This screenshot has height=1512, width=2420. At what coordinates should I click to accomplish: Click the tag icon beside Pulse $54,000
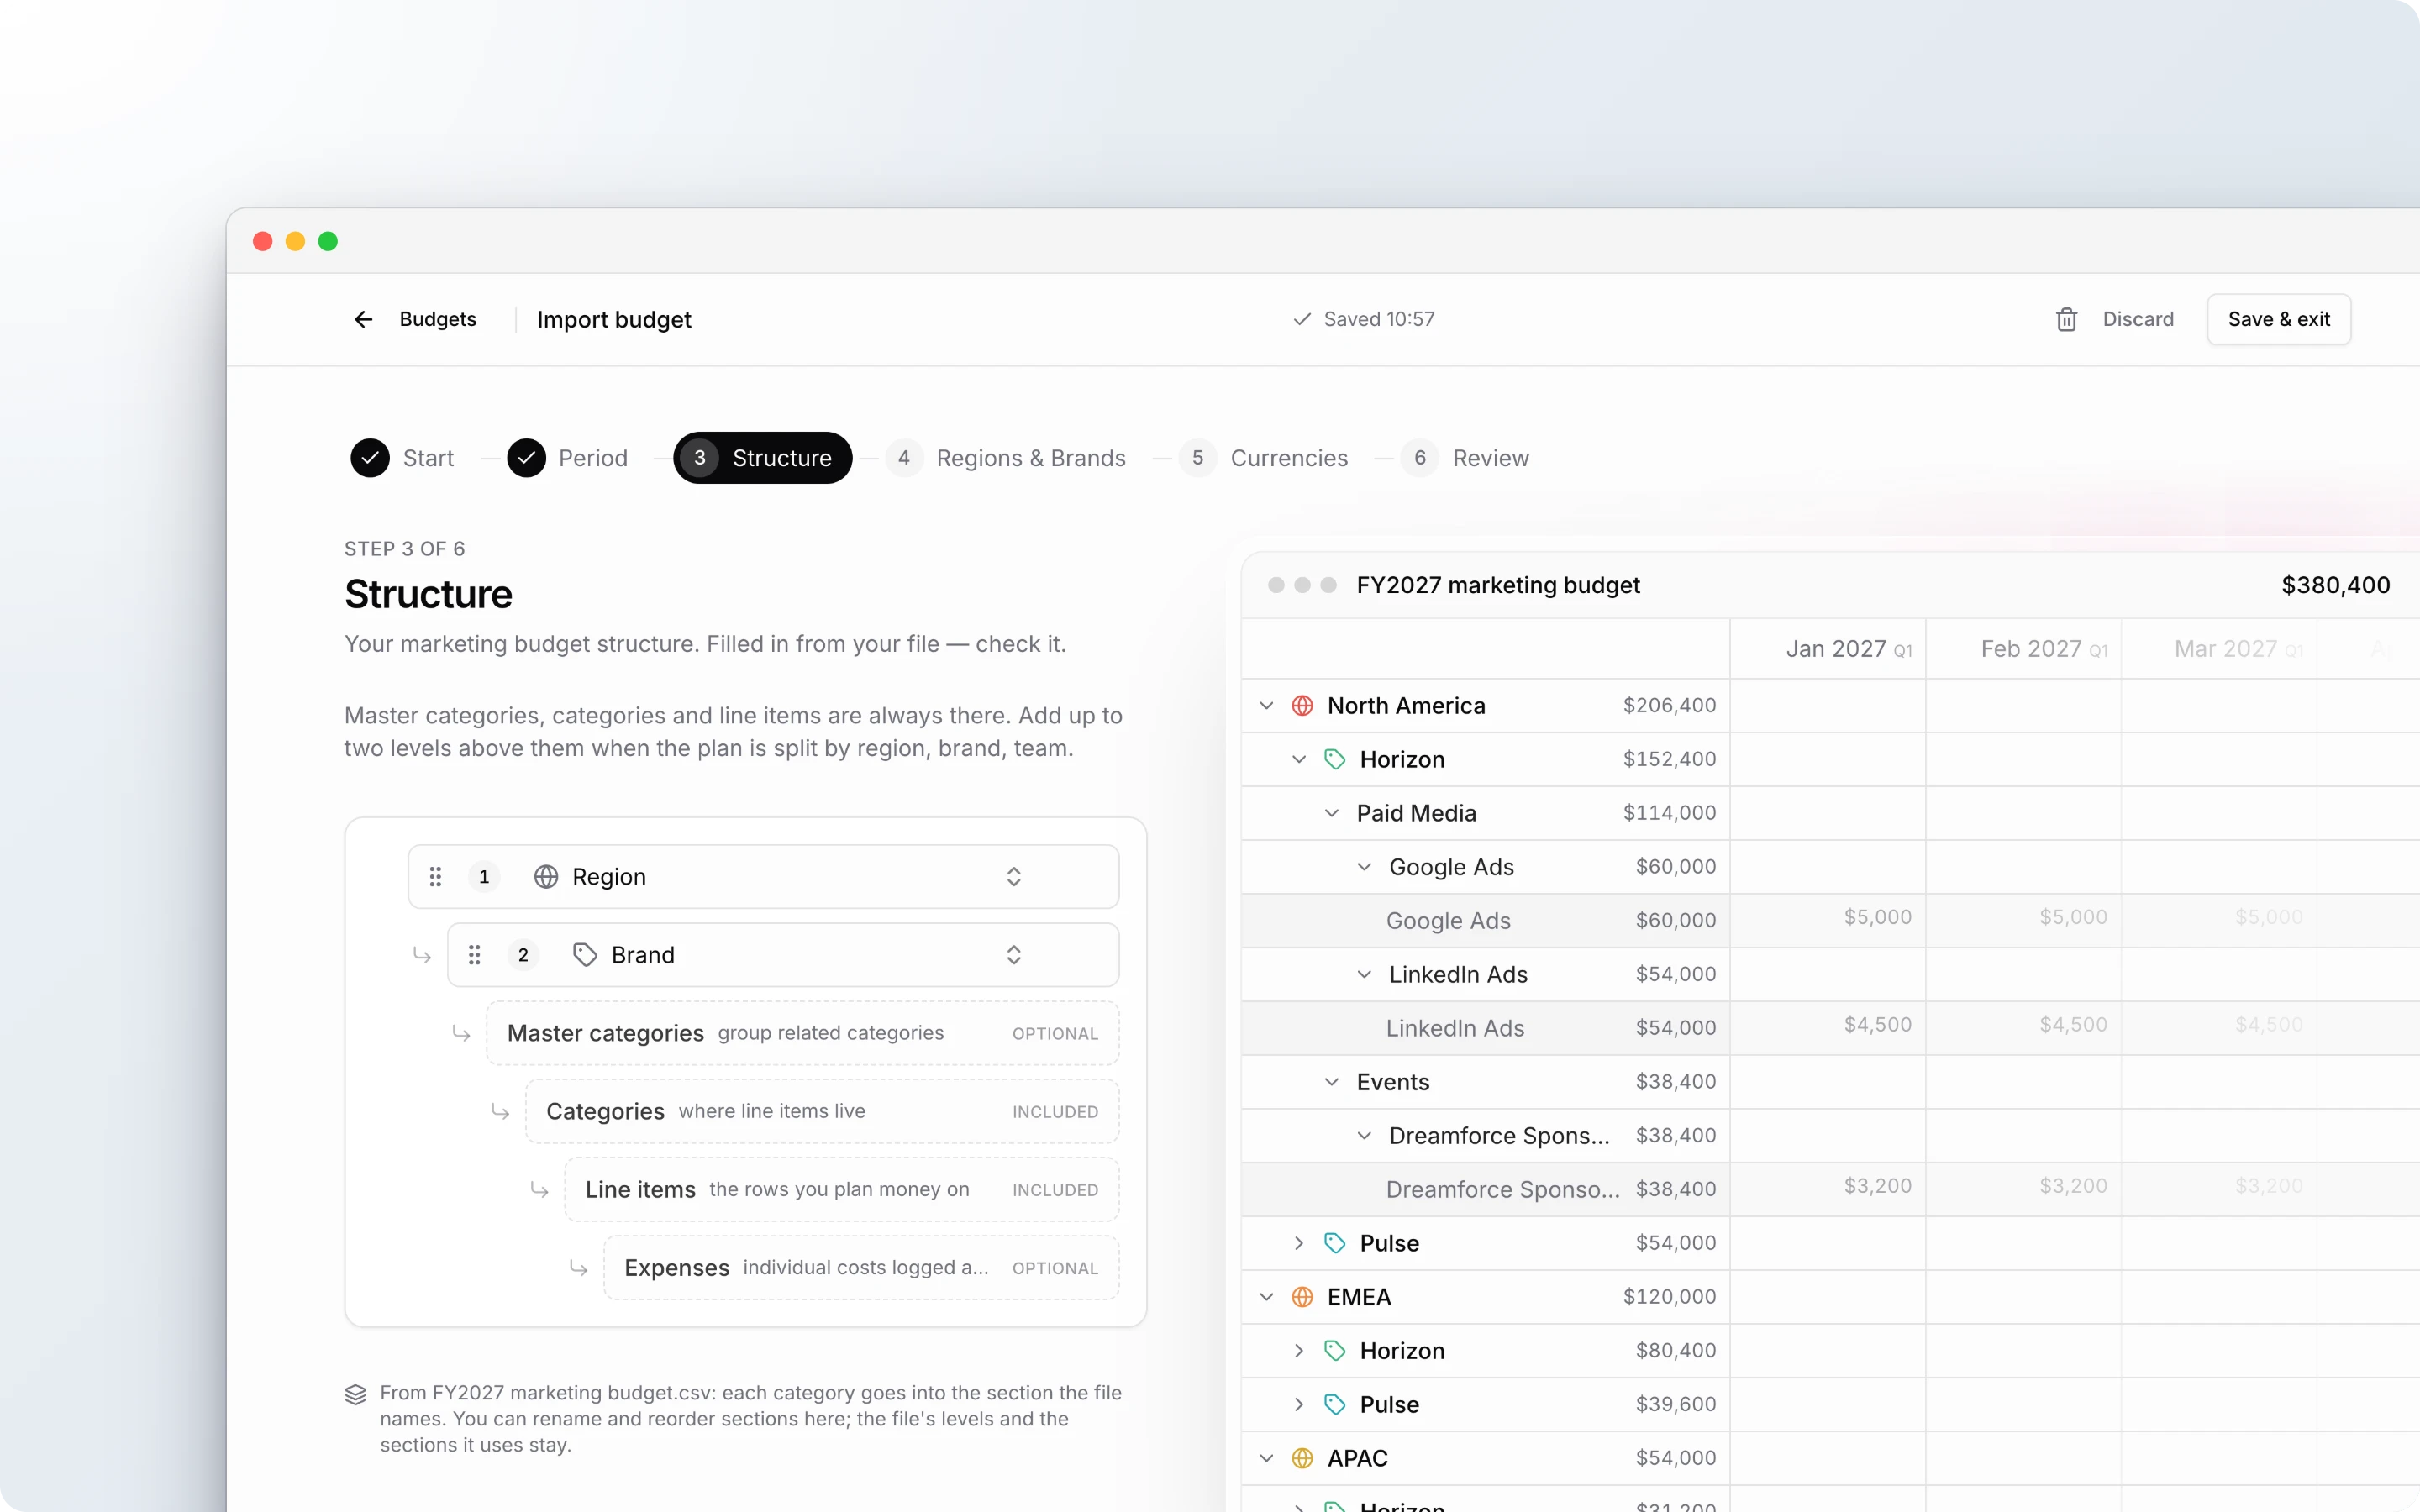(x=1334, y=1243)
